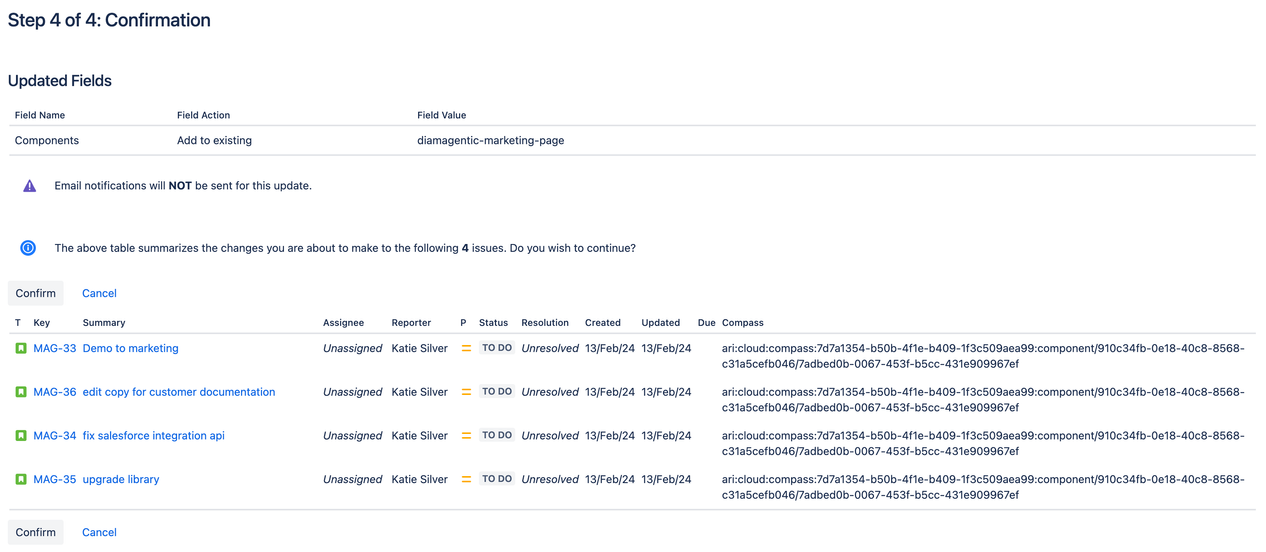Click the TO DO status of MAG-35
The width and height of the screenshot is (1266, 552).
497,479
